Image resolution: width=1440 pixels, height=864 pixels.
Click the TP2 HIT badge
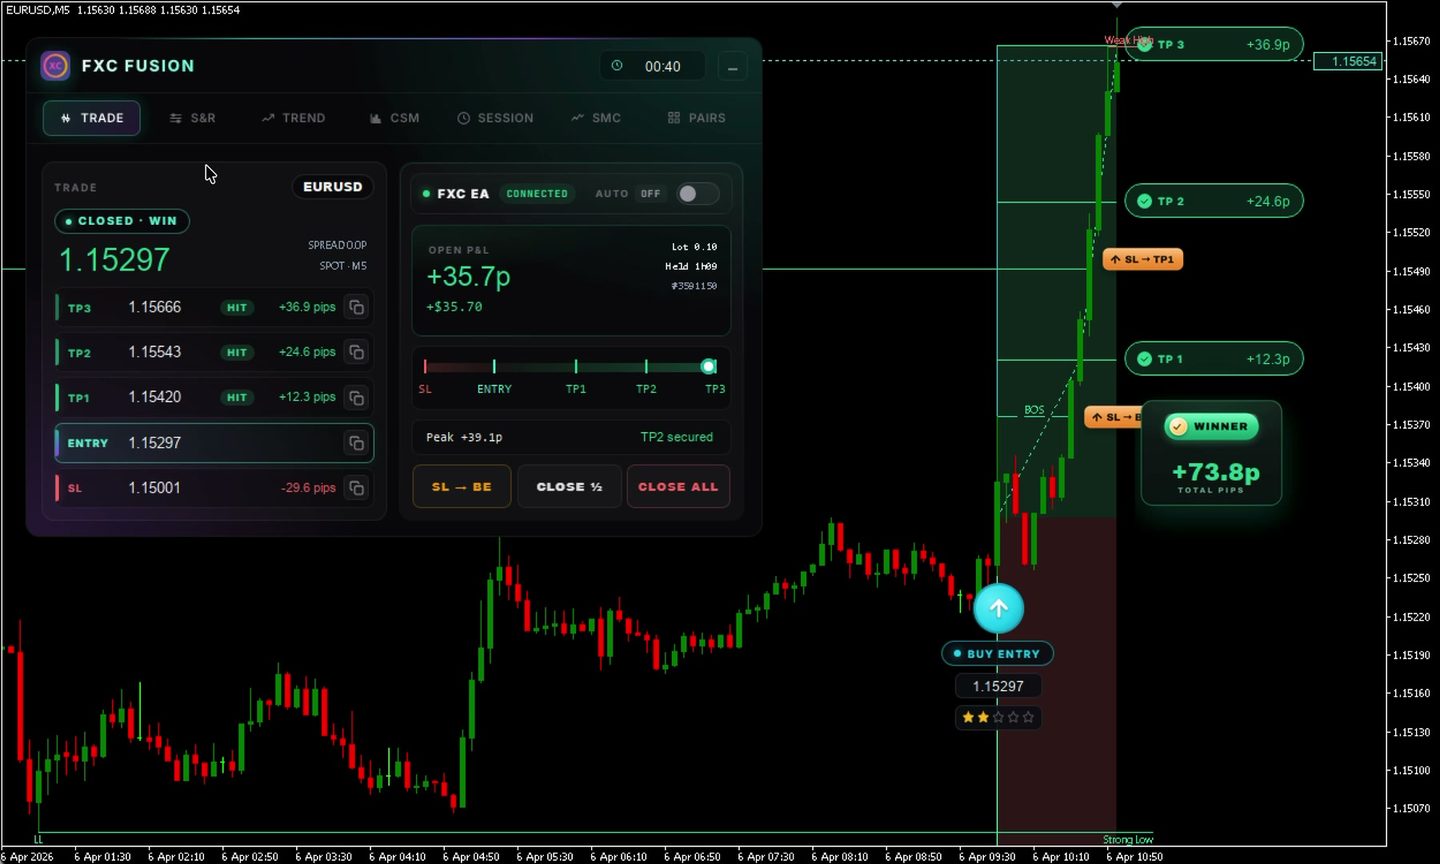237,353
